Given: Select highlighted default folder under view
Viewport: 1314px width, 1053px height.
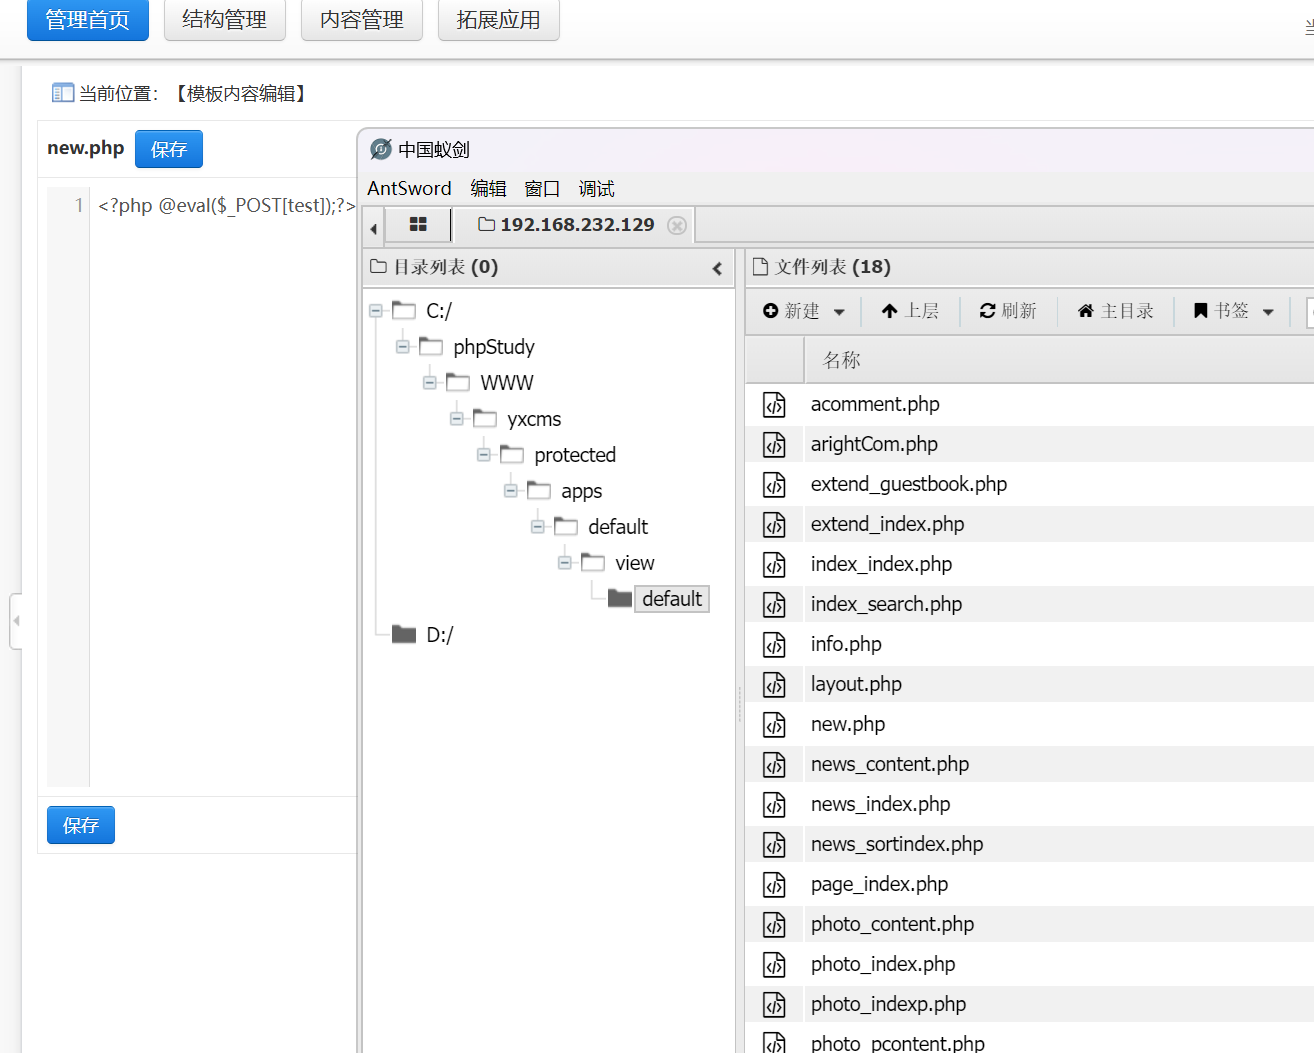Looking at the screenshot, I should [672, 599].
